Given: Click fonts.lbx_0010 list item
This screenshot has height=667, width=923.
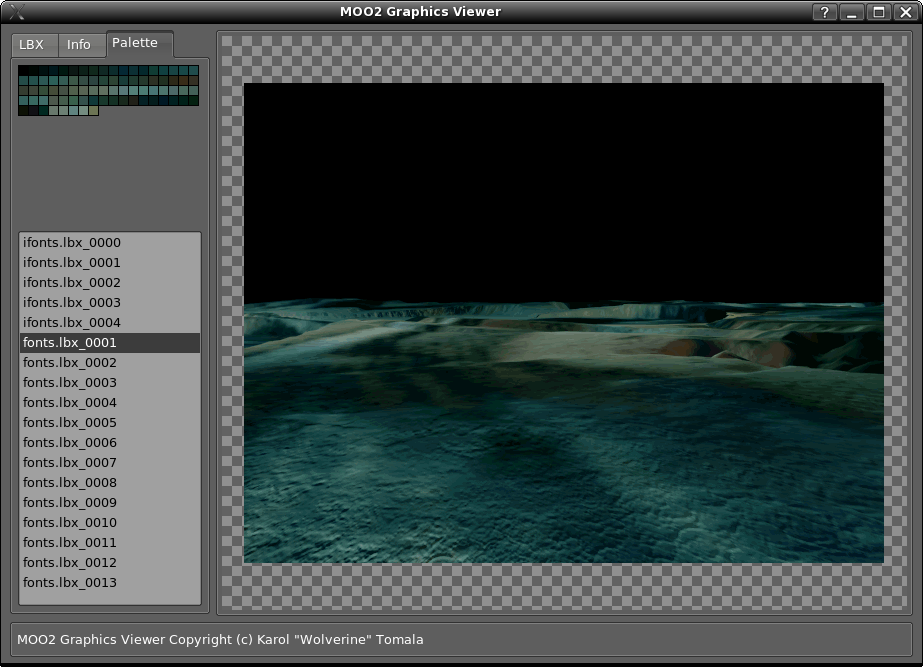Looking at the screenshot, I should 110,523.
